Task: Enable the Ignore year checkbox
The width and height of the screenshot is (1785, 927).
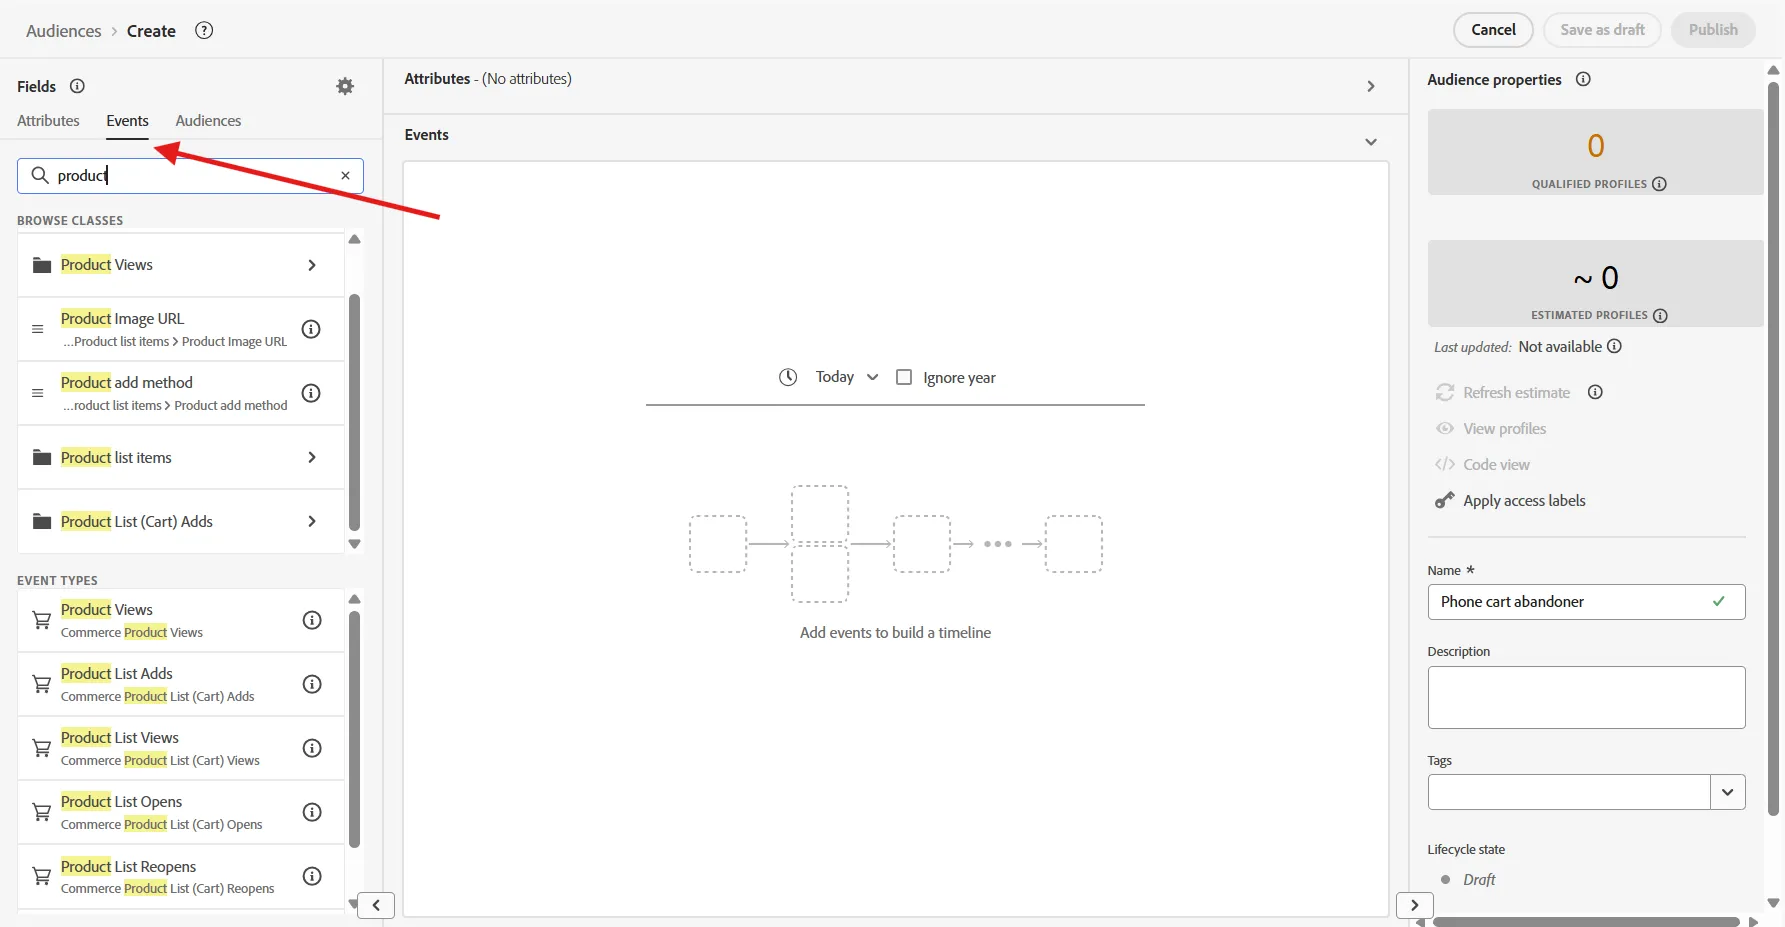Action: [904, 377]
